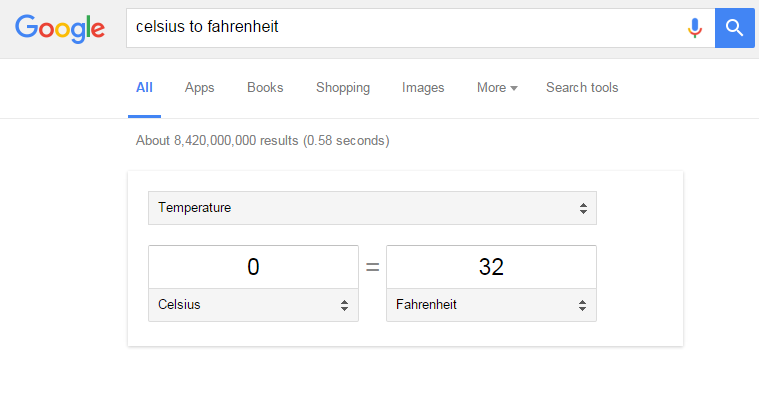This screenshot has width=759, height=400.
Task: Open the Books tab
Action: point(265,87)
